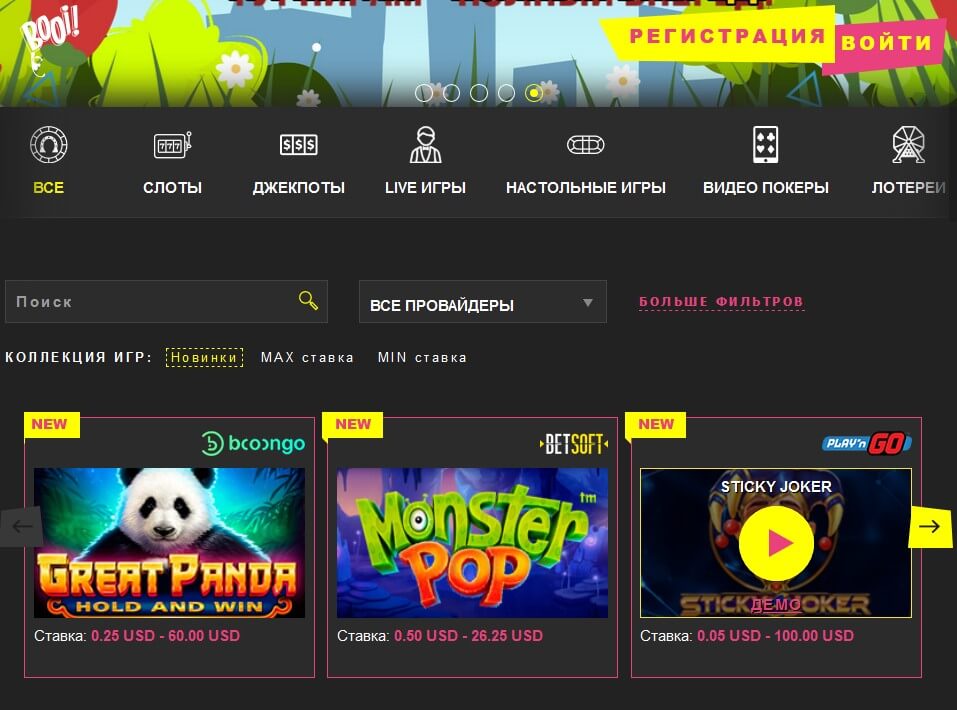Open the ДЕМО link for Sticky Joker
The image size is (957, 710).
coord(777,605)
